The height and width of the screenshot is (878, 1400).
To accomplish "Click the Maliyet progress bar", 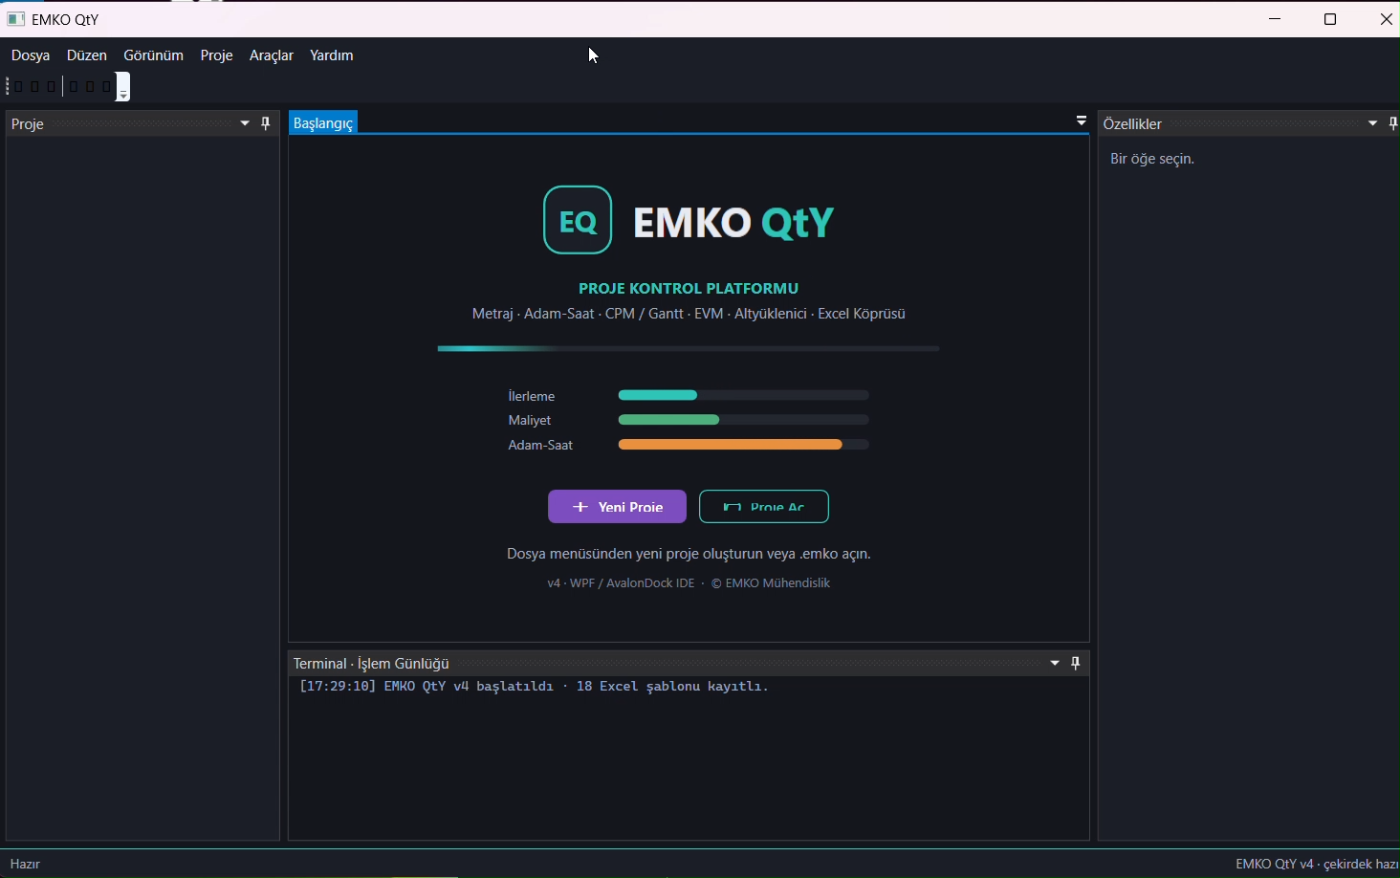I will click(x=743, y=420).
